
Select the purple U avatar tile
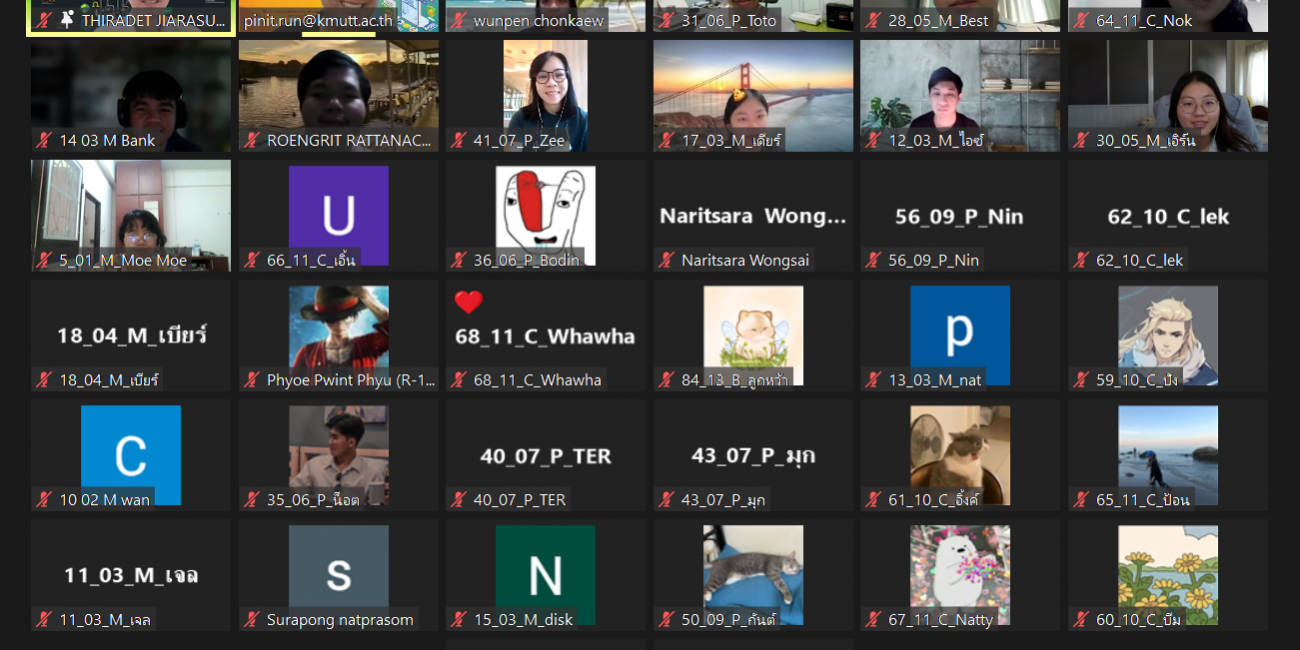pos(338,215)
